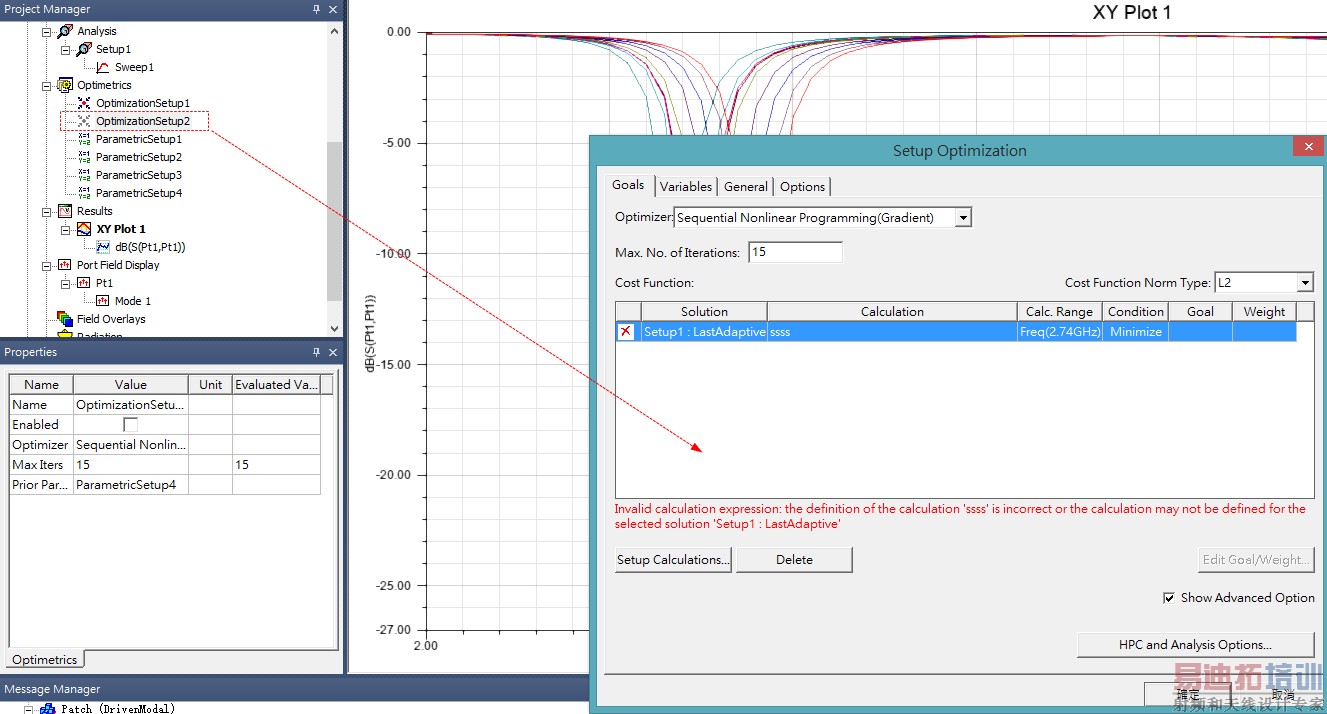Click the dB(S(Pt1,Pt1)) trace icon
Screen dimensions: 1327x714
pos(103,247)
